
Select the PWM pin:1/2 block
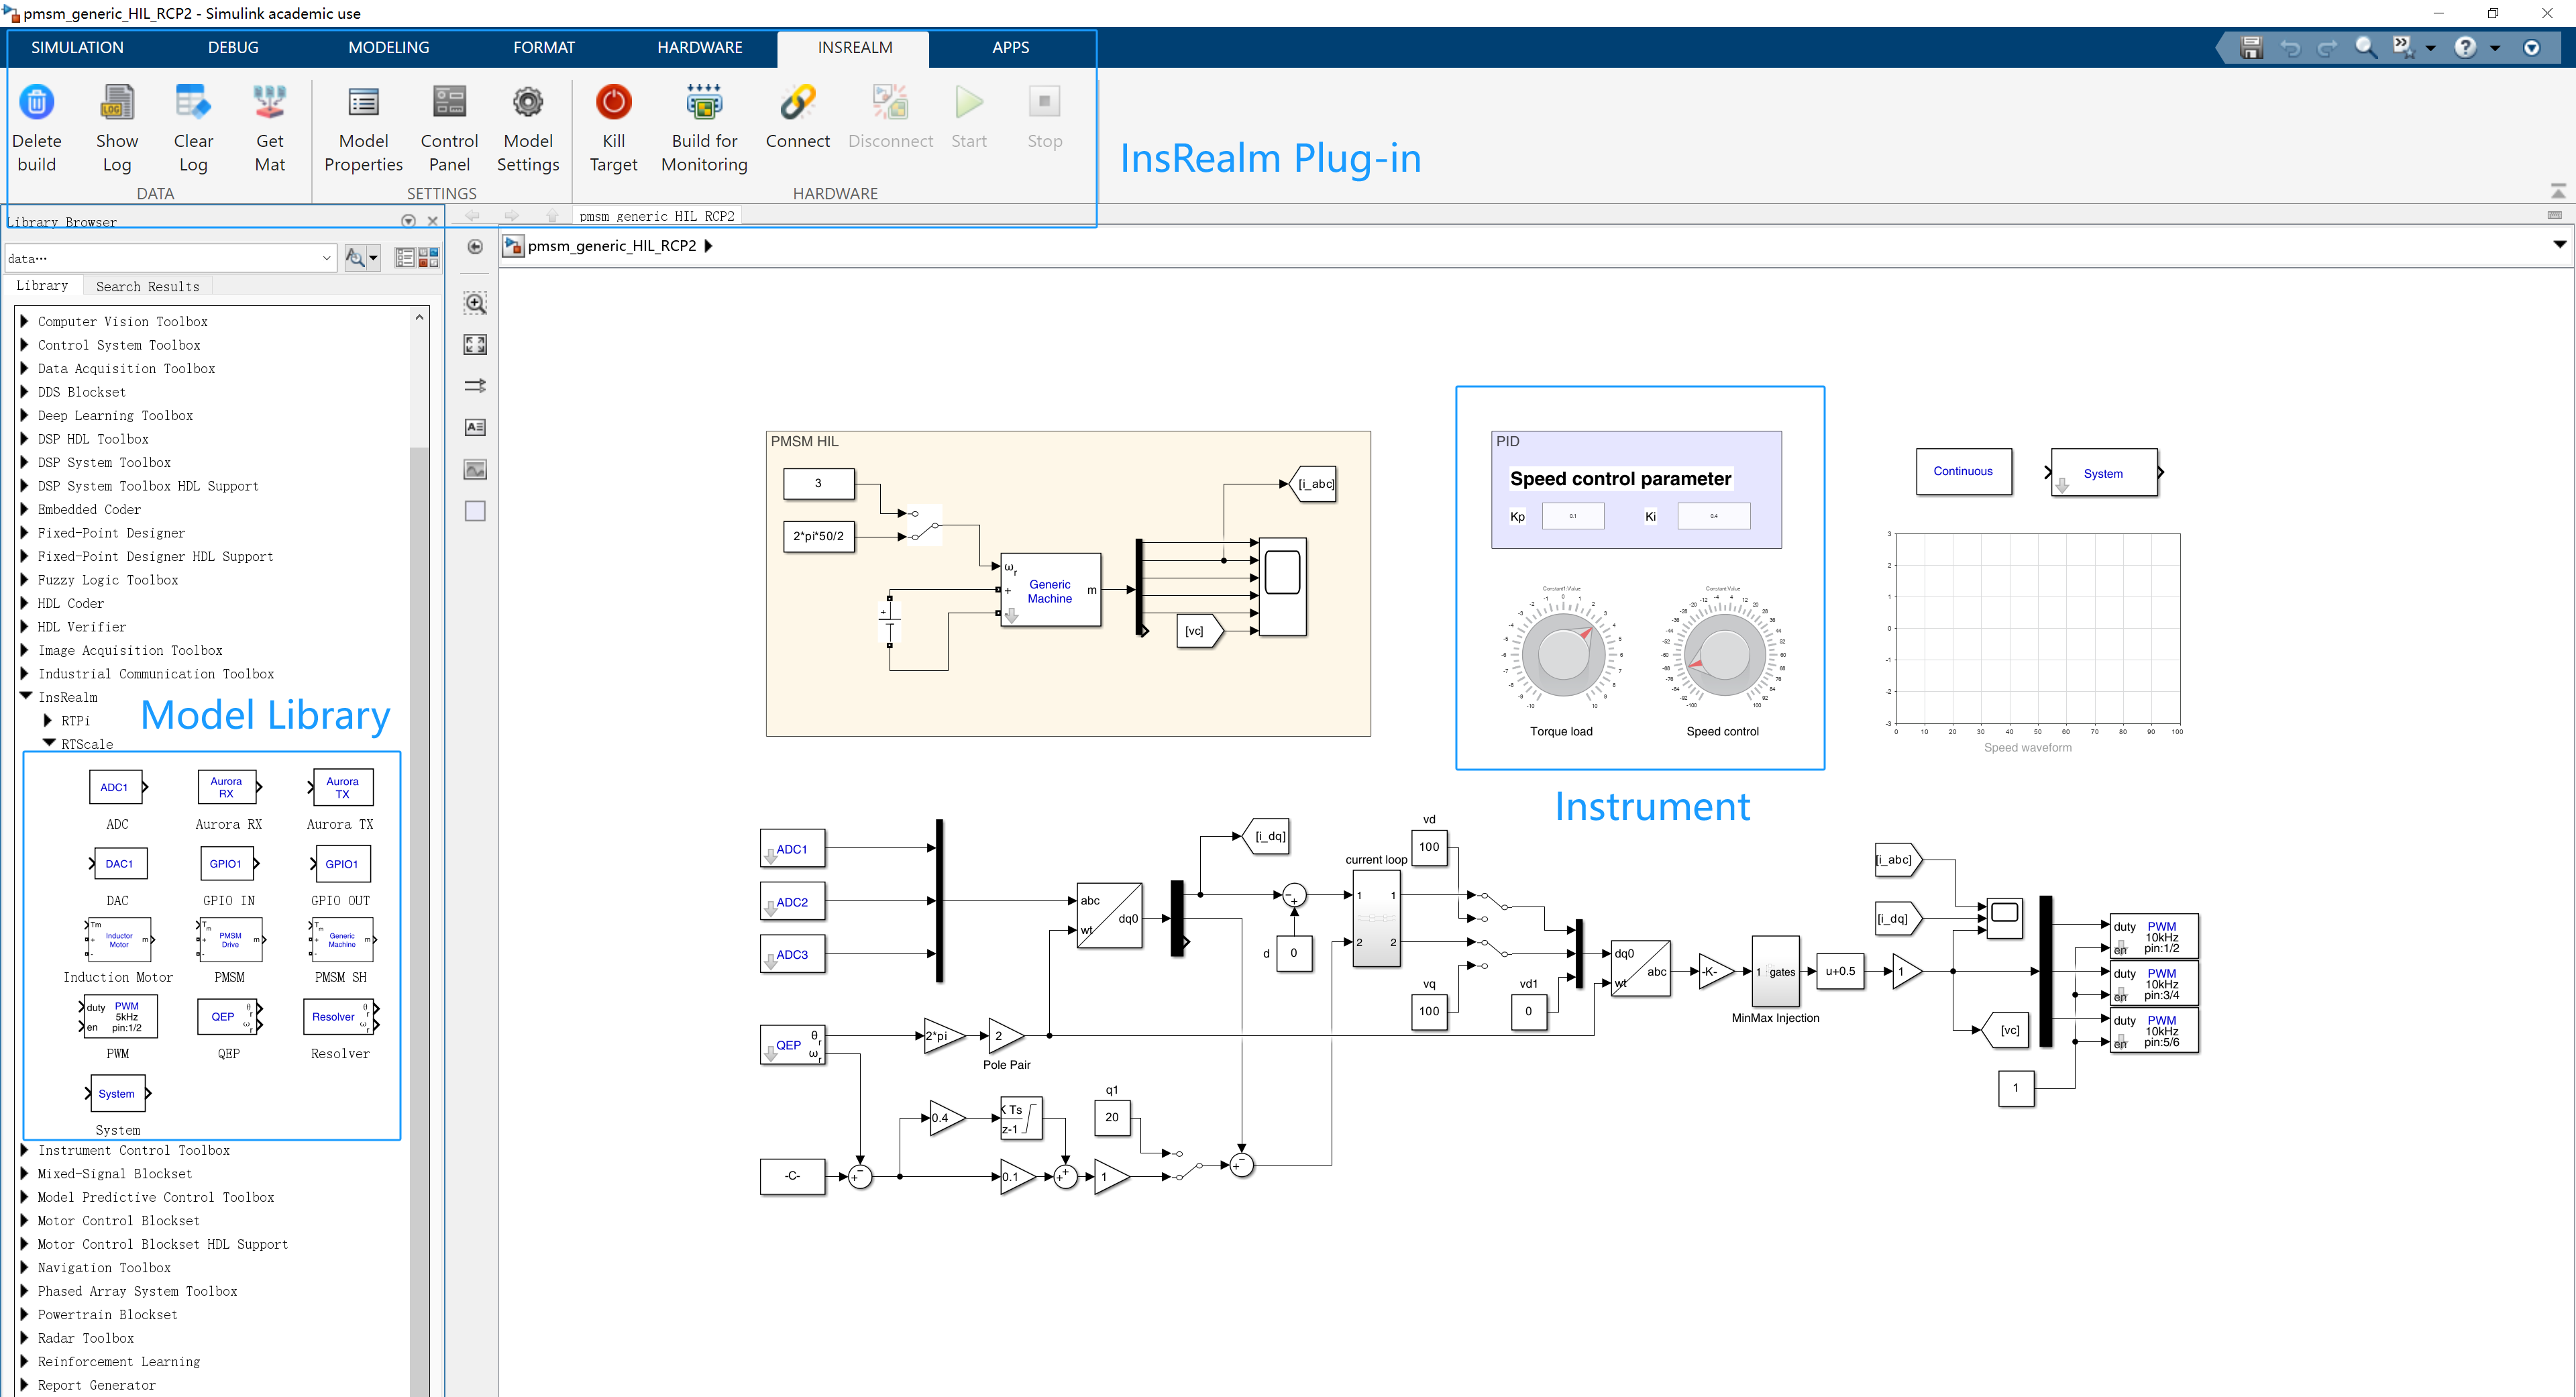2154,937
